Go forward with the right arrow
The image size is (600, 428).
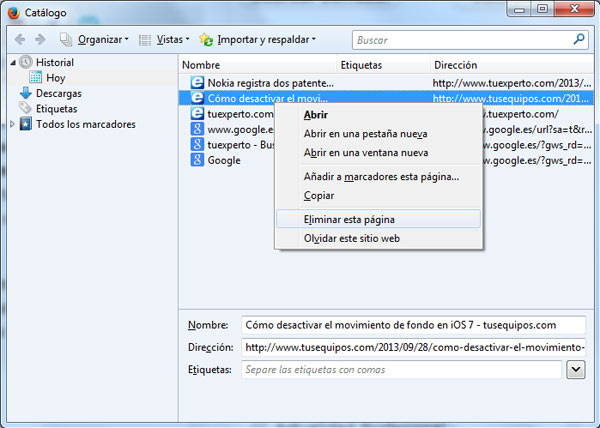click(x=40, y=39)
